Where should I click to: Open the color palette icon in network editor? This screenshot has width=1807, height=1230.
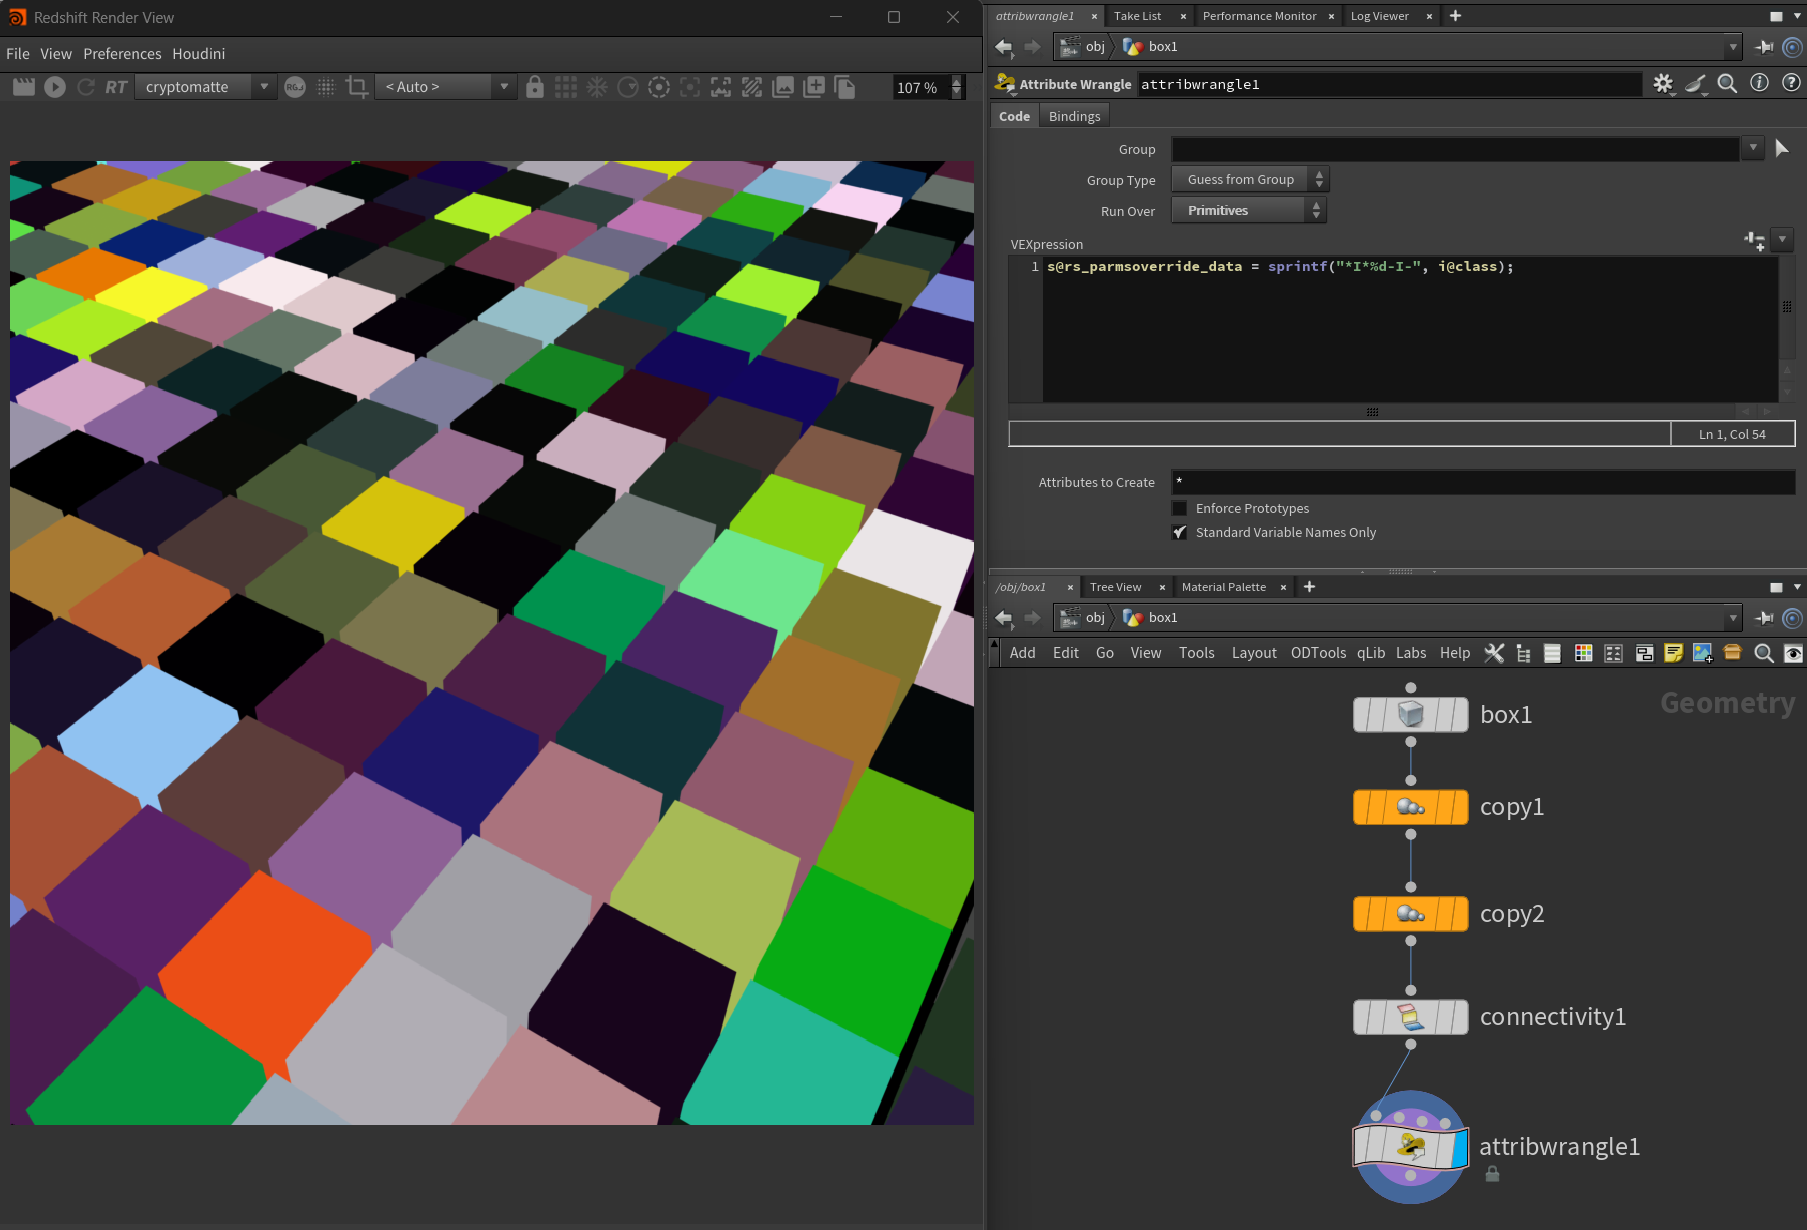1583,653
